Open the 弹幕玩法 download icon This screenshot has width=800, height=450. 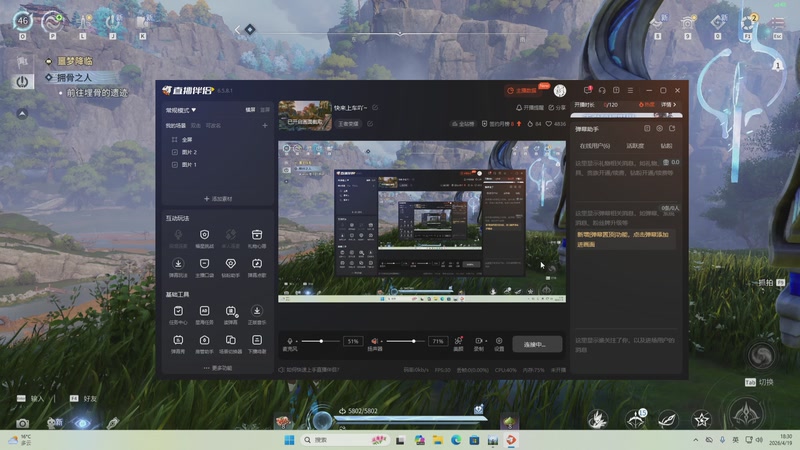[x=178, y=267]
